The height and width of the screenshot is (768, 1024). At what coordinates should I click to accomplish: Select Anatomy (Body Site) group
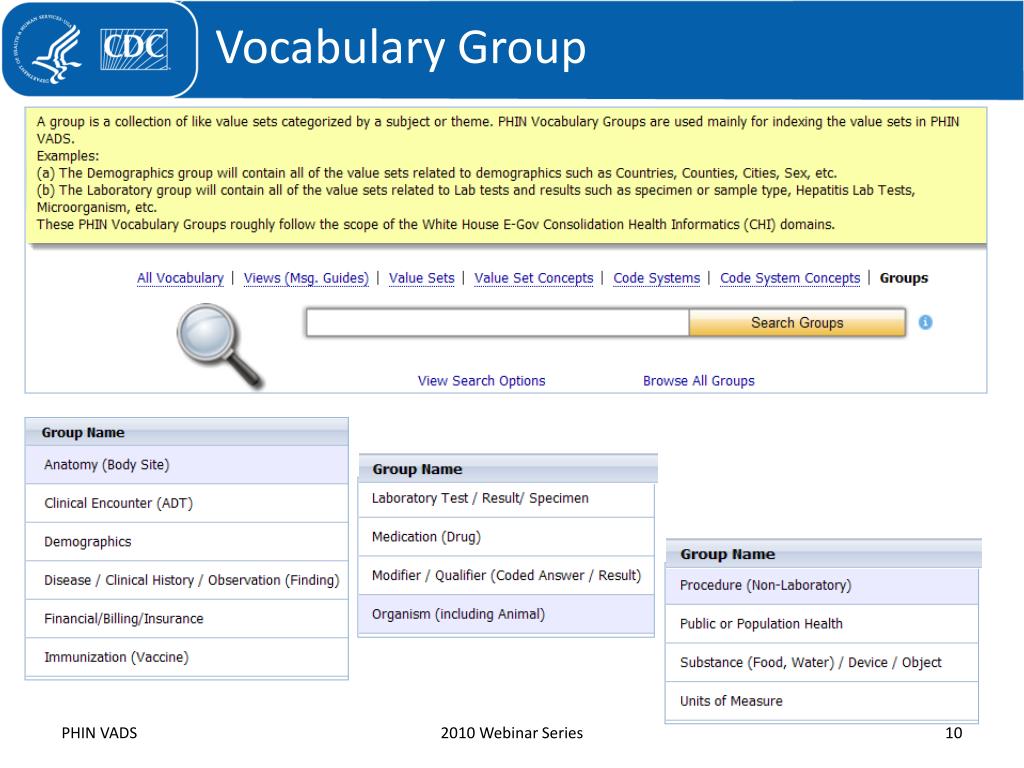(x=187, y=465)
